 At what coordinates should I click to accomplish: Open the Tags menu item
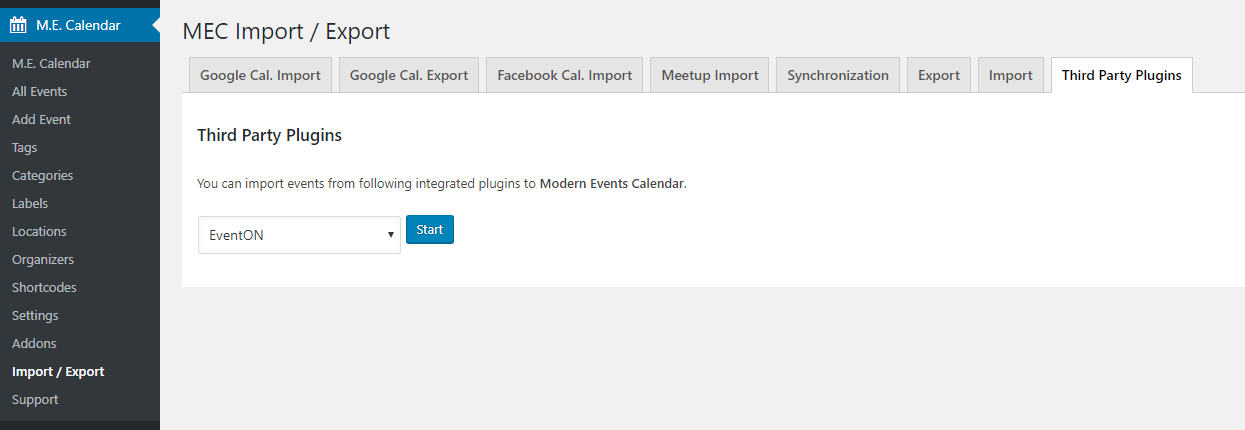click(24, 147)
